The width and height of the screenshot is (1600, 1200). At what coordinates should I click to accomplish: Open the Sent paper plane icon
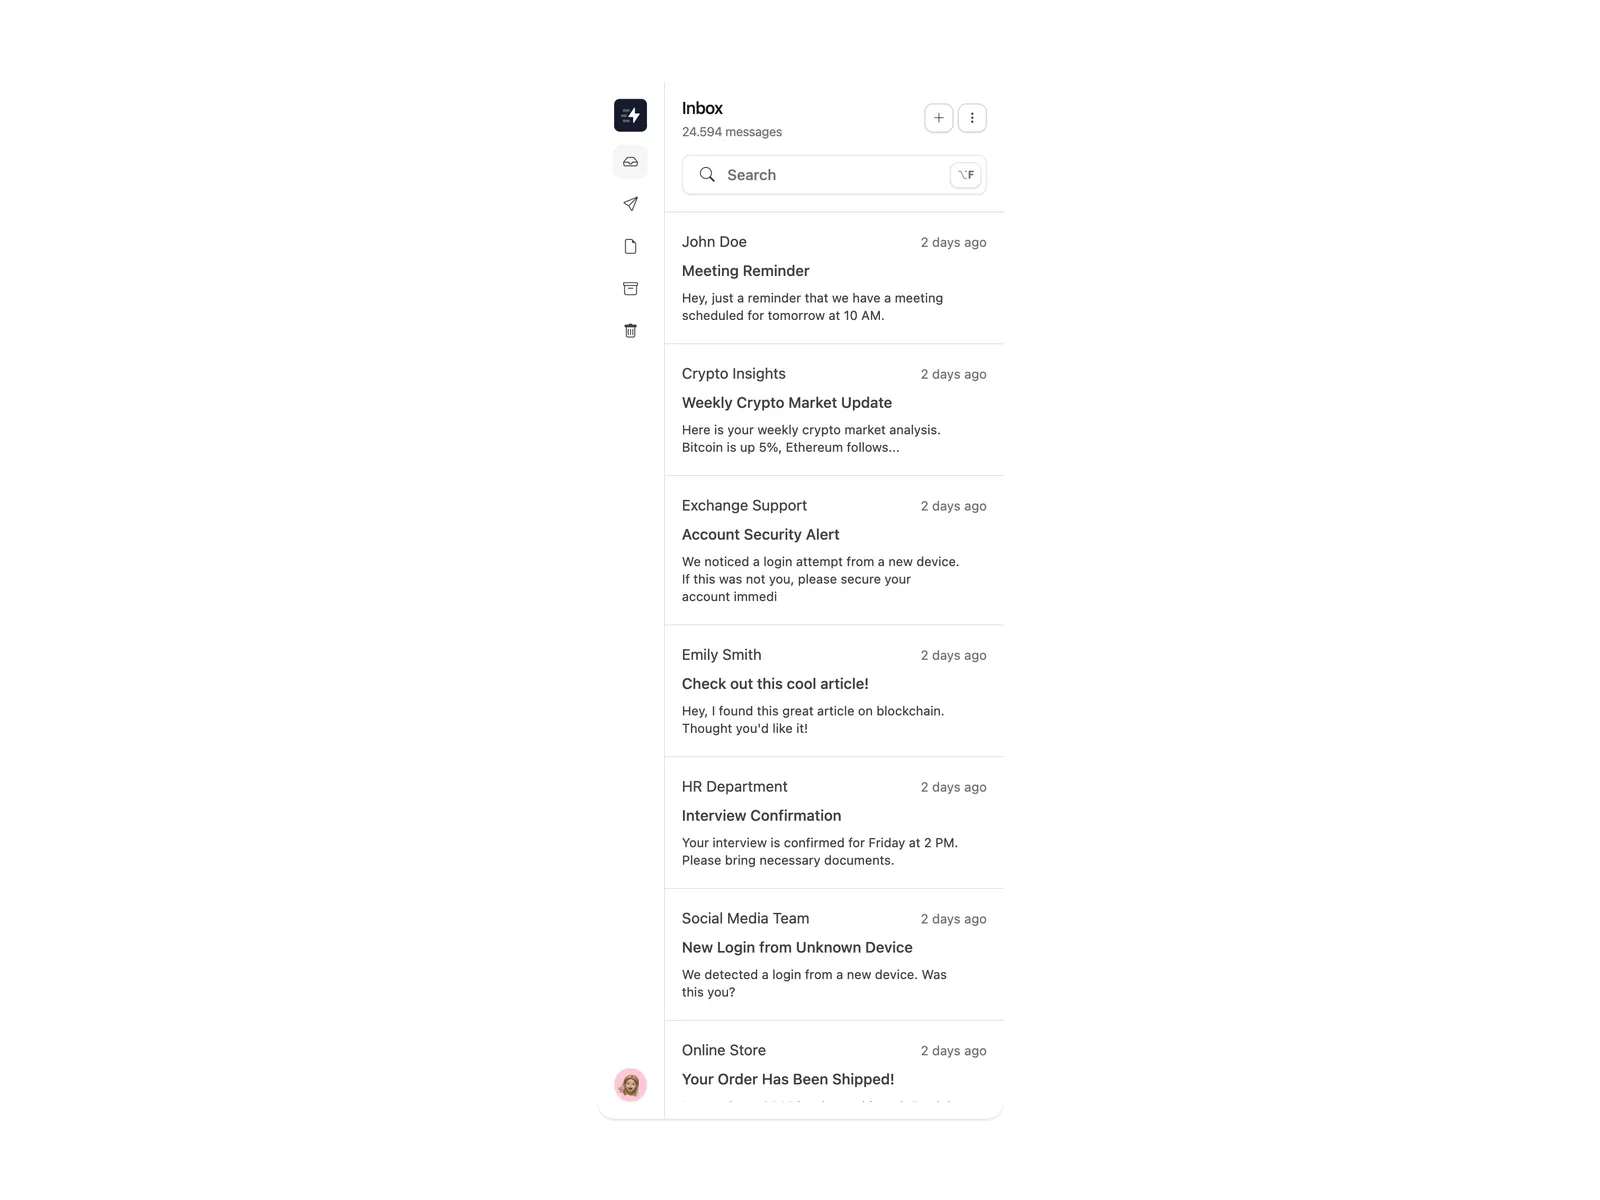[x=630, y=204]
